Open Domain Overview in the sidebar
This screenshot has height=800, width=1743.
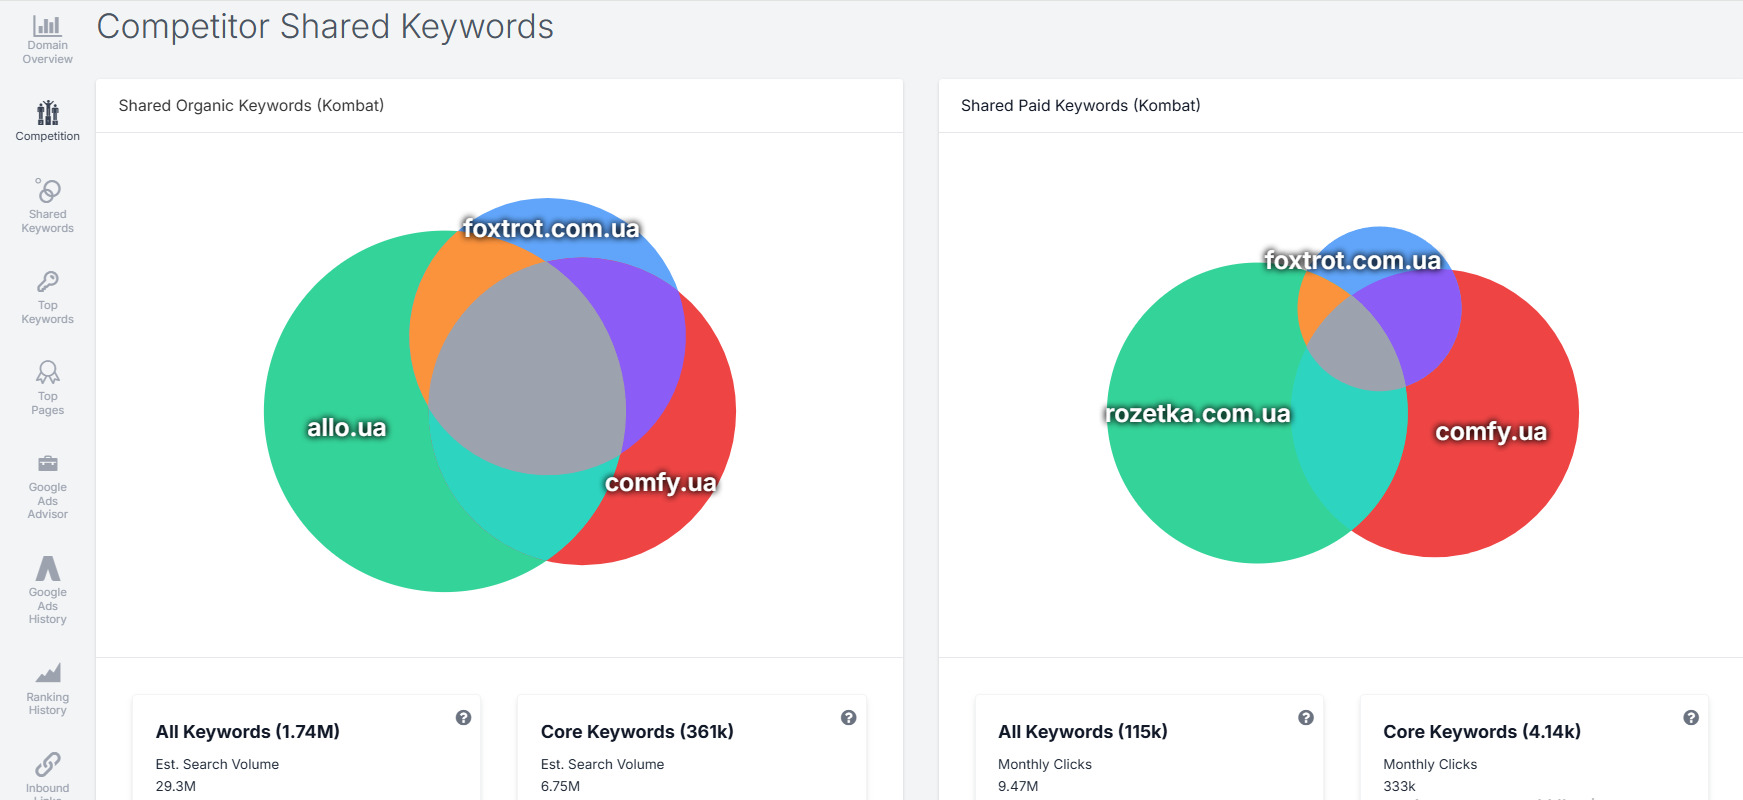(x=47, y=40)
